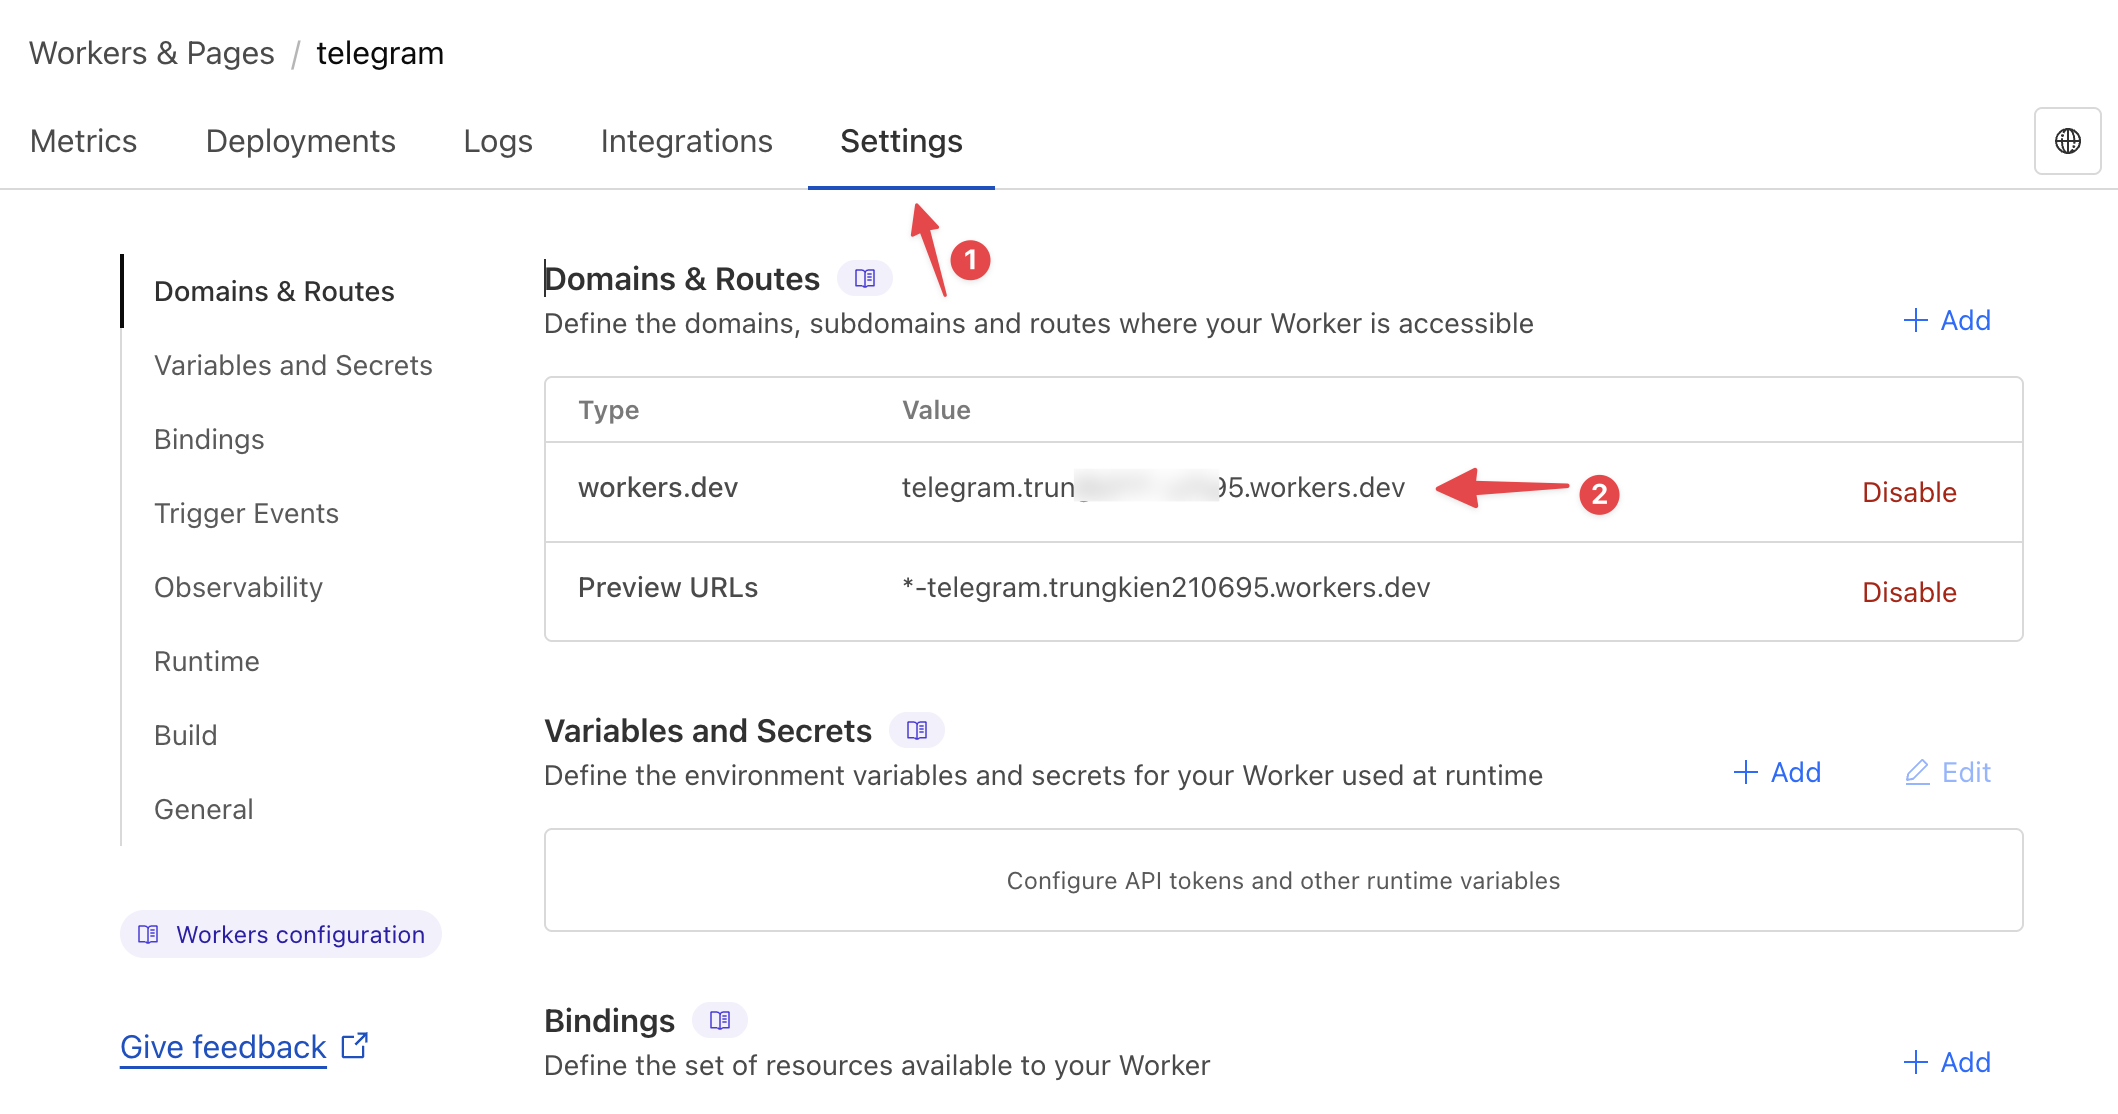This screenshot has height=1114, width=2118.
Task: Edit Variables and Secrets
Action: 1948,772
